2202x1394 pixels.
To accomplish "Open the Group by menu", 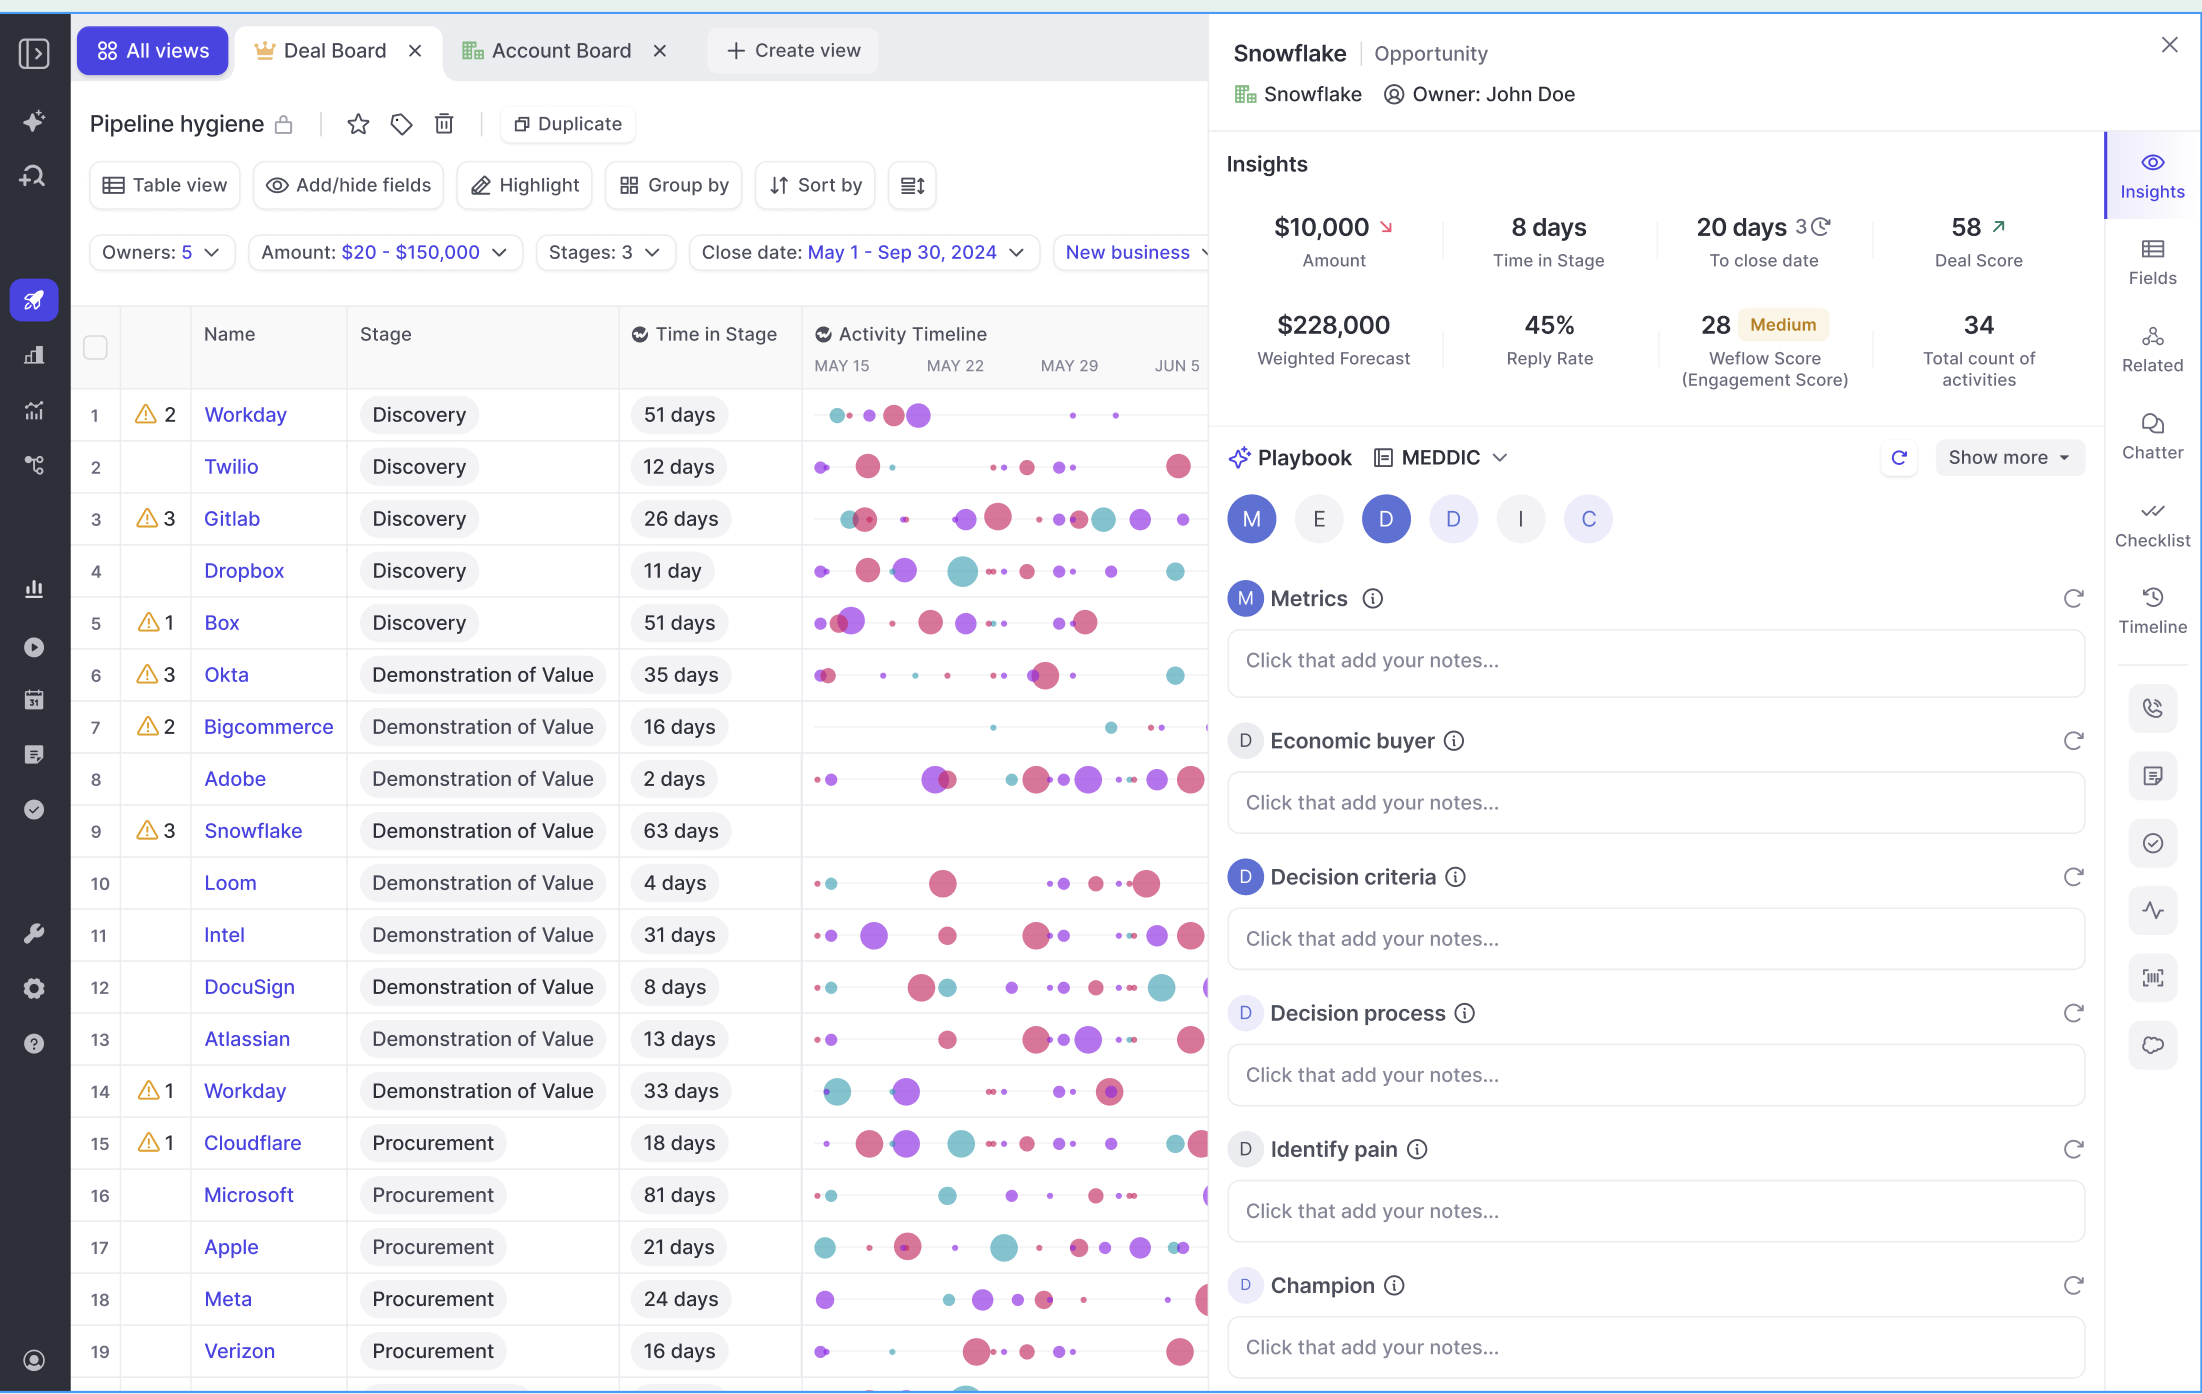I will tap(674, 185).
